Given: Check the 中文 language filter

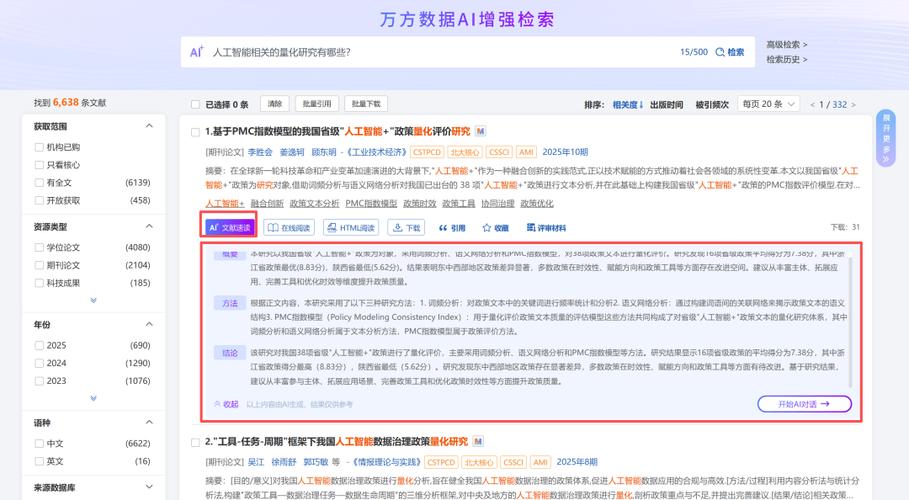Looking at the screenshot, I should [x=39, y=443].
